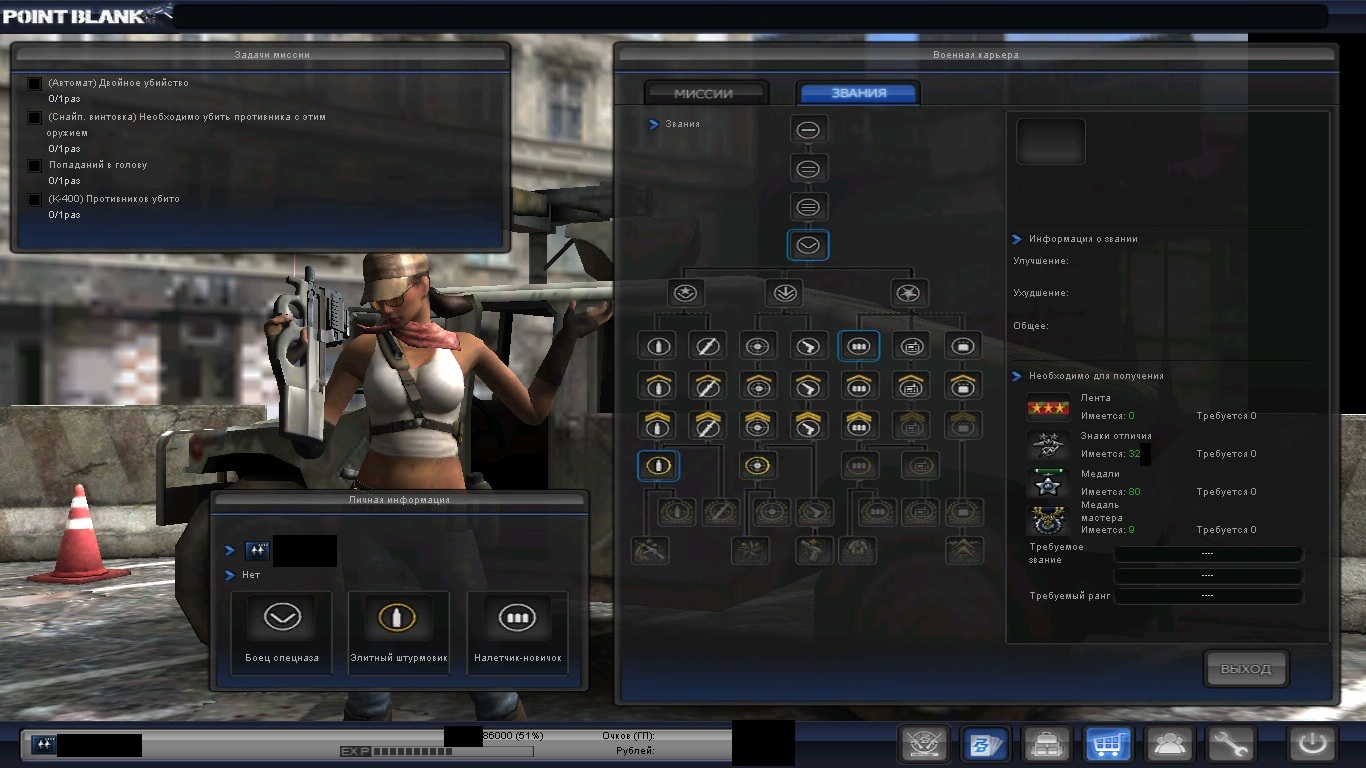1366x768 pixels.
Task: Select the bullet rank icon without chevrons
Action: [658, 346]
